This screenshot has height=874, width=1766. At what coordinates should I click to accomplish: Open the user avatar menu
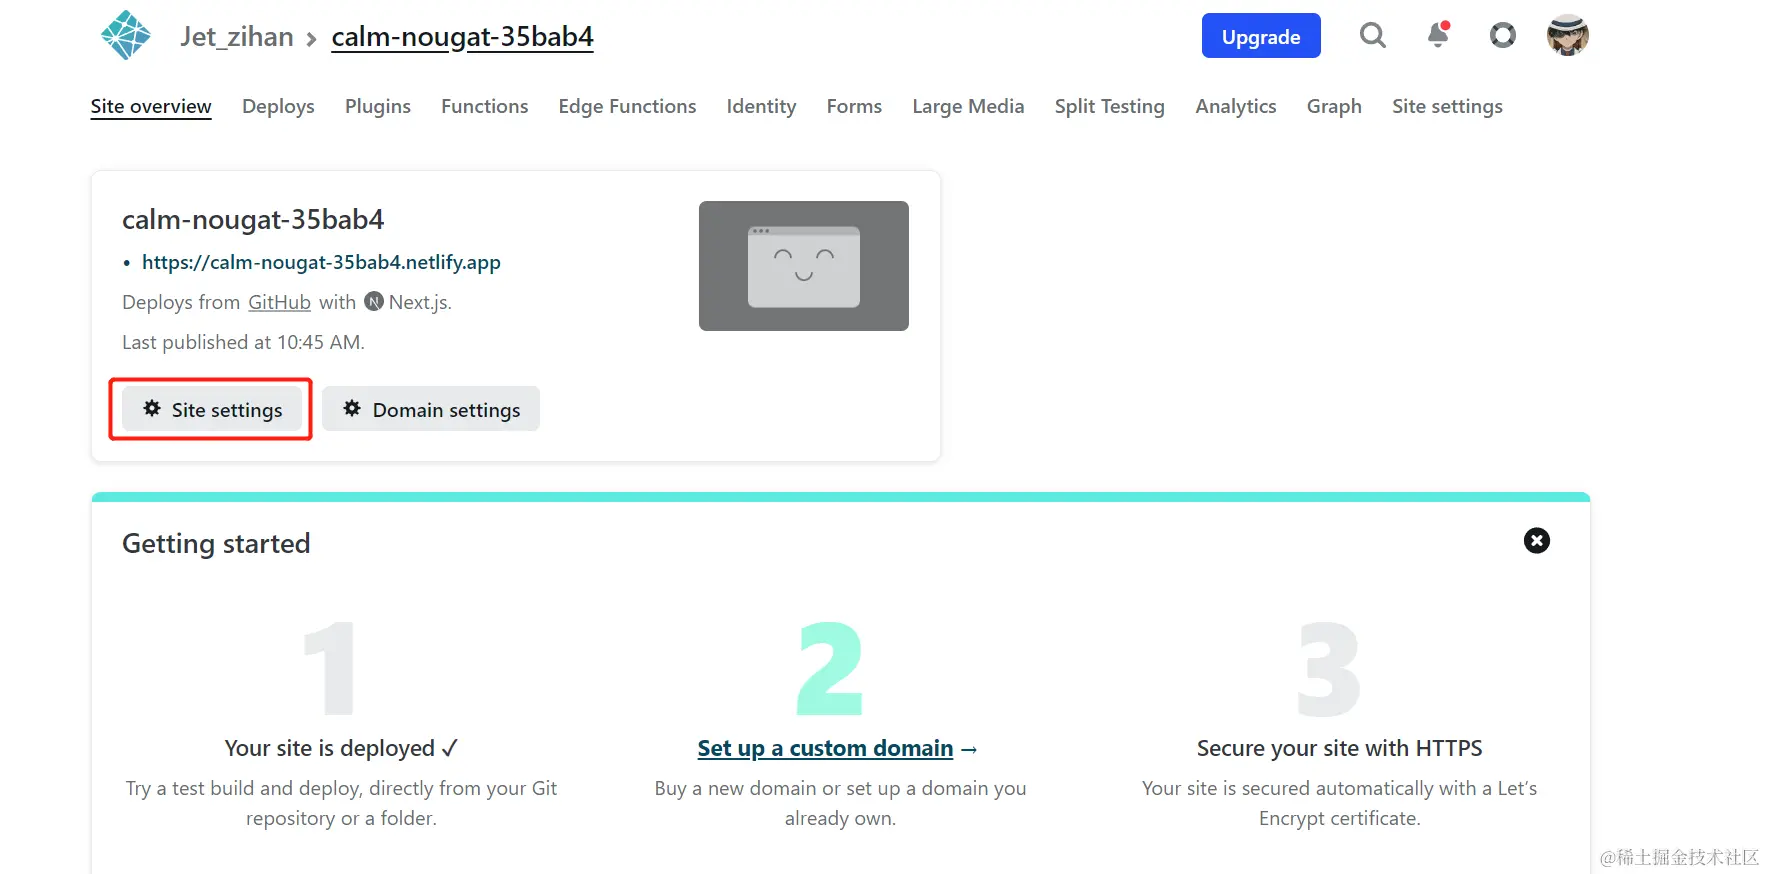(1567, 35)
